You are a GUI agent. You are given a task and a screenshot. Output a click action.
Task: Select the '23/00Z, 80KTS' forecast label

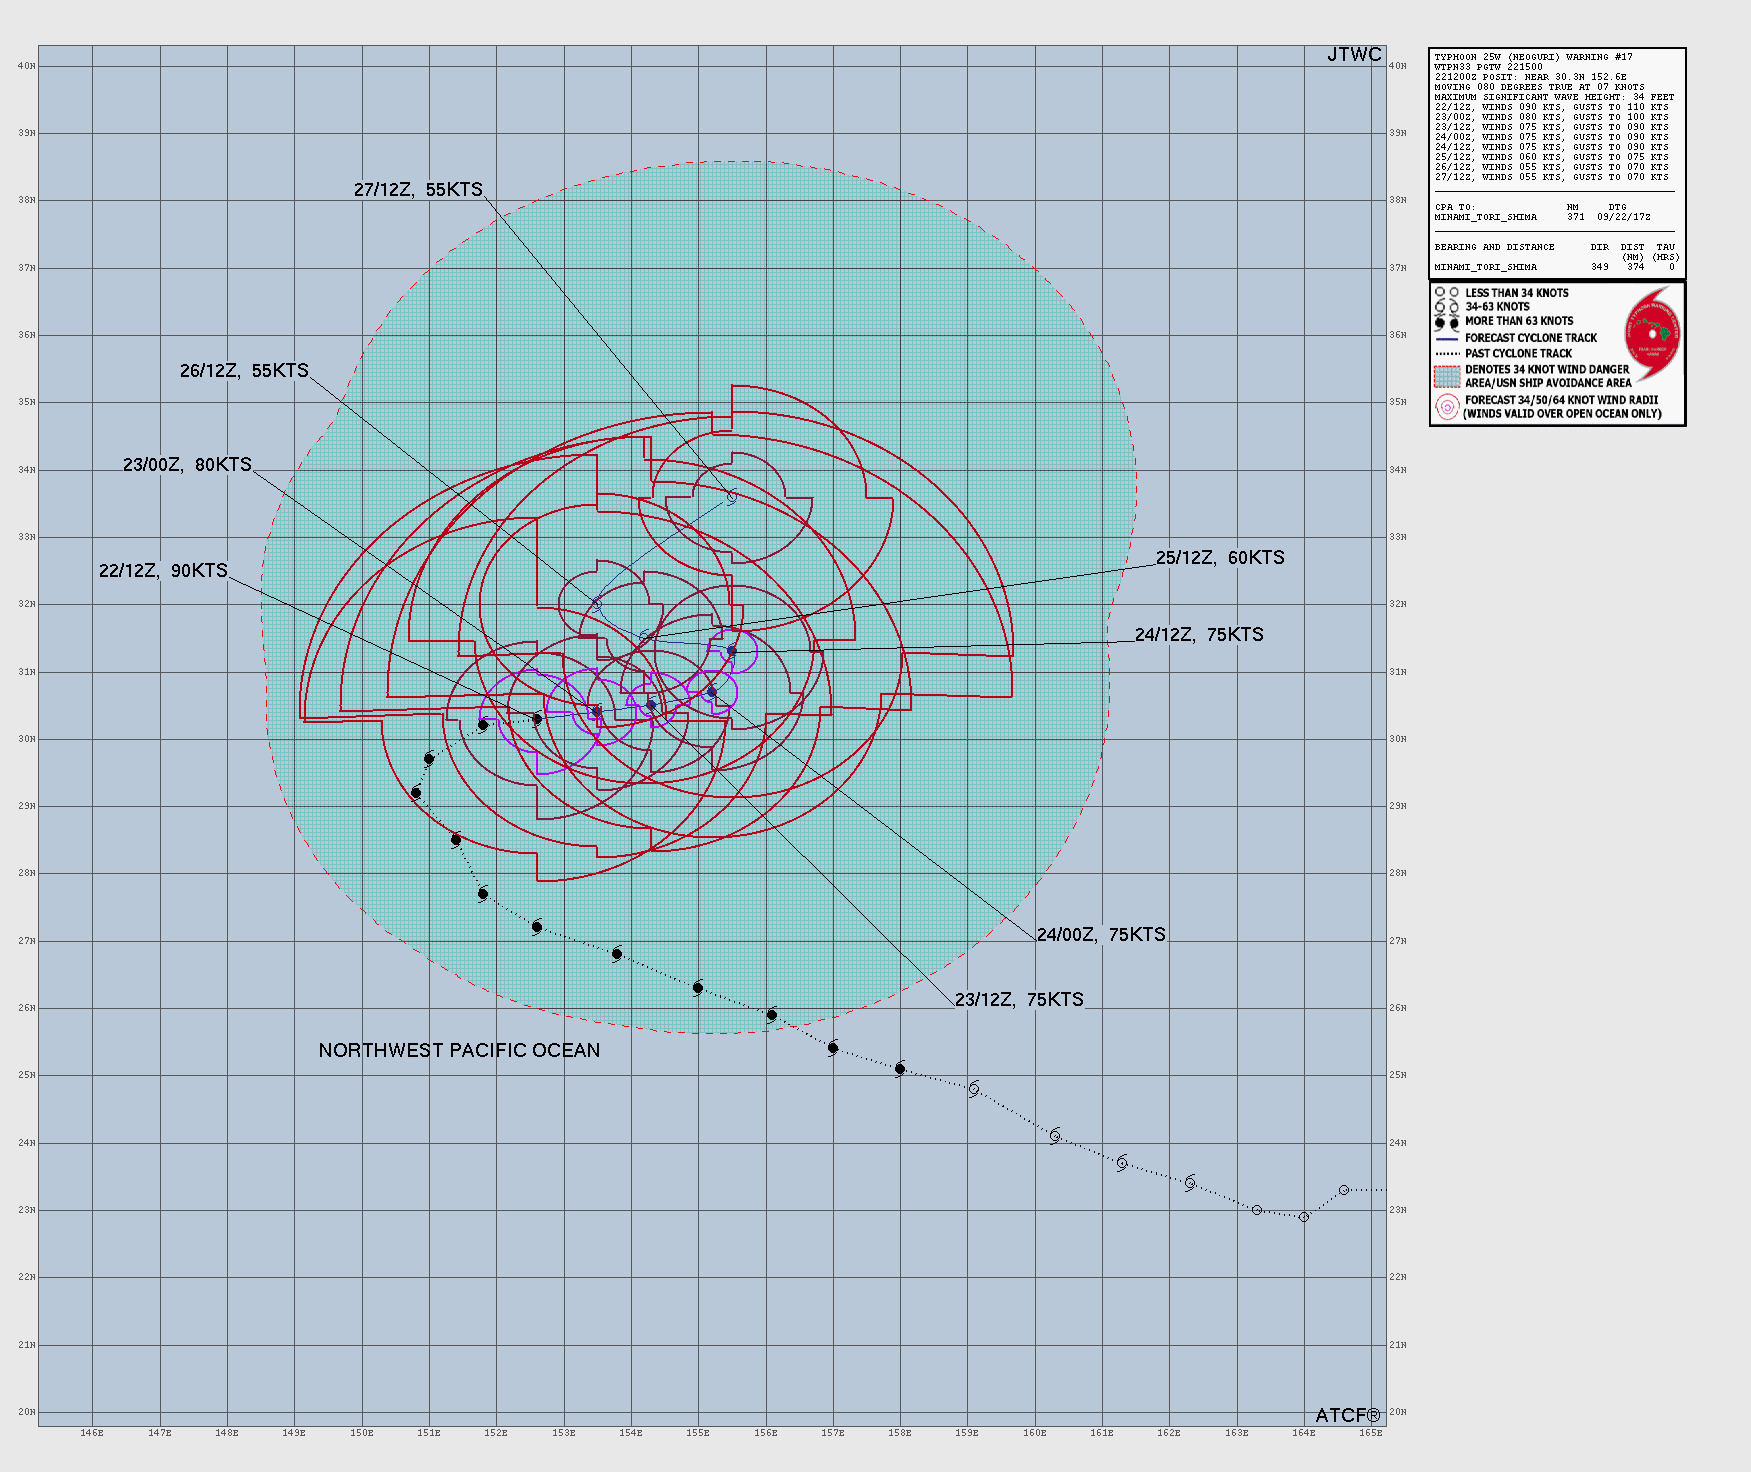tap(187, 465)
